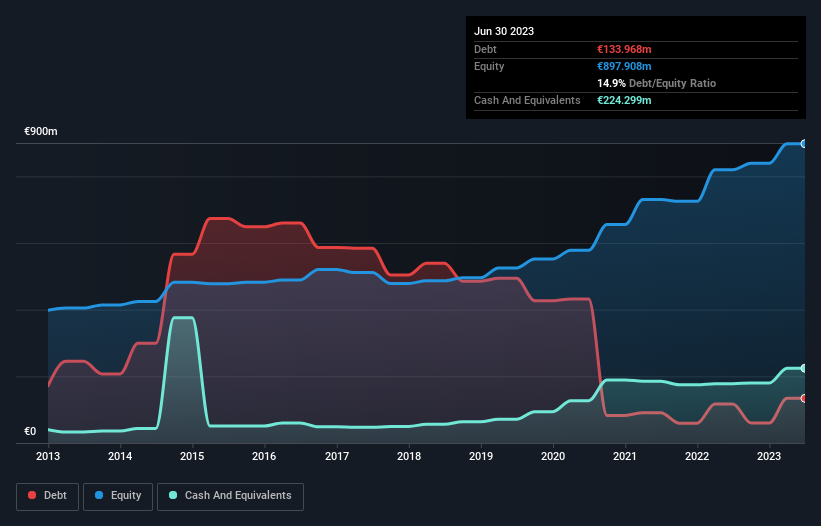The image size is (821, 526).
Task: Click the tooltip Equity row label
Action: coord(489,66)
